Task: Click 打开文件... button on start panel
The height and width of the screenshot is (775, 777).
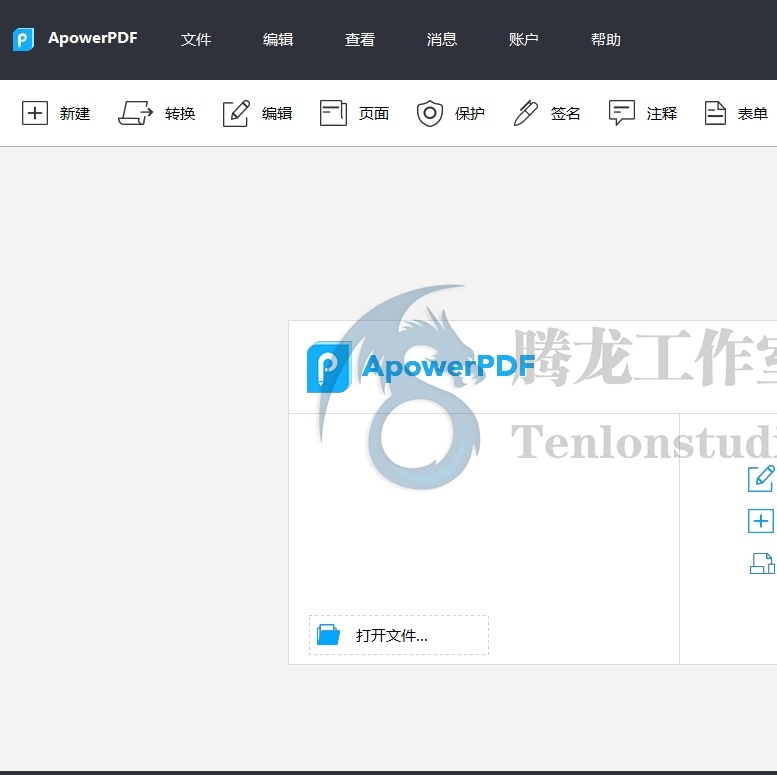Action: tap(399, 635)
